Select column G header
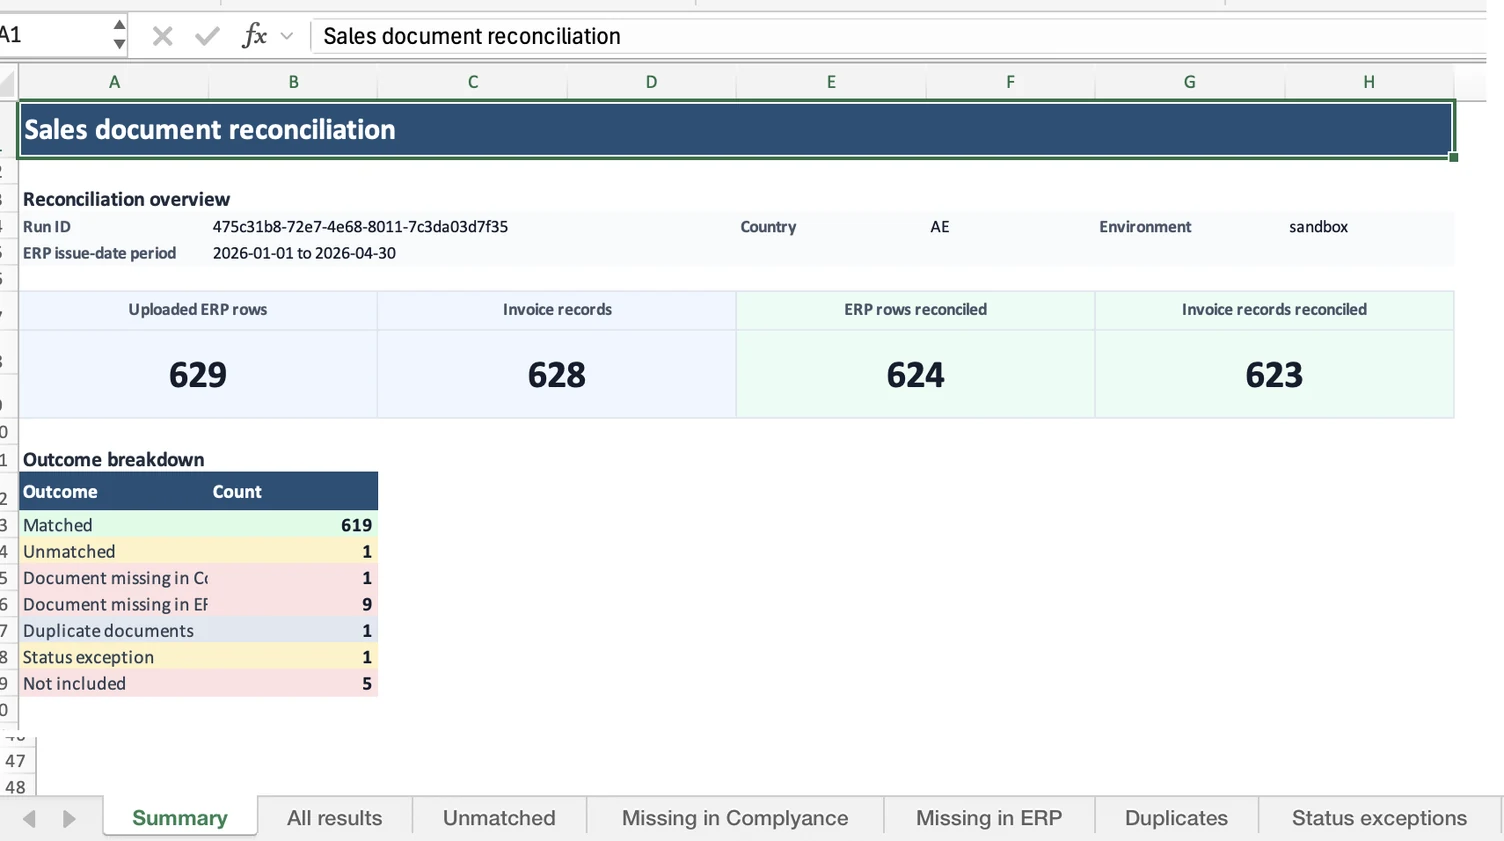 1189,82
